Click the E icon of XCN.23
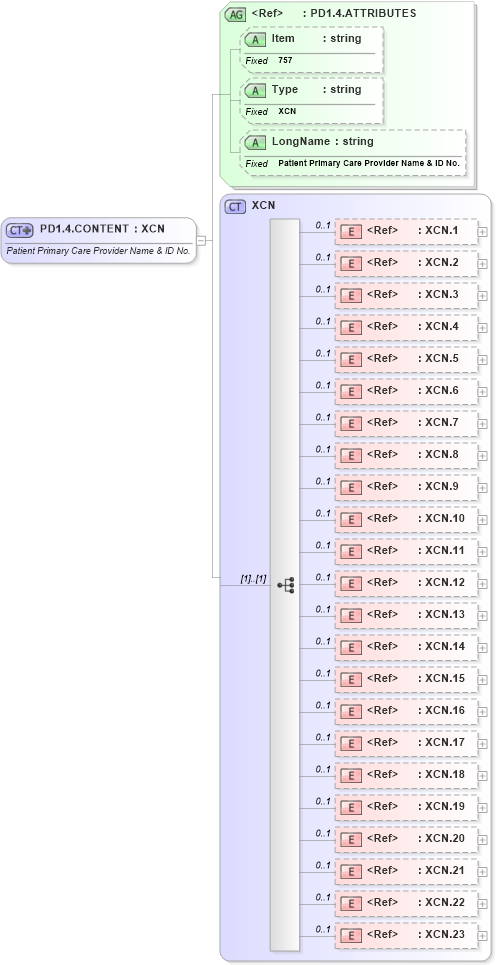 coord(351,936)
